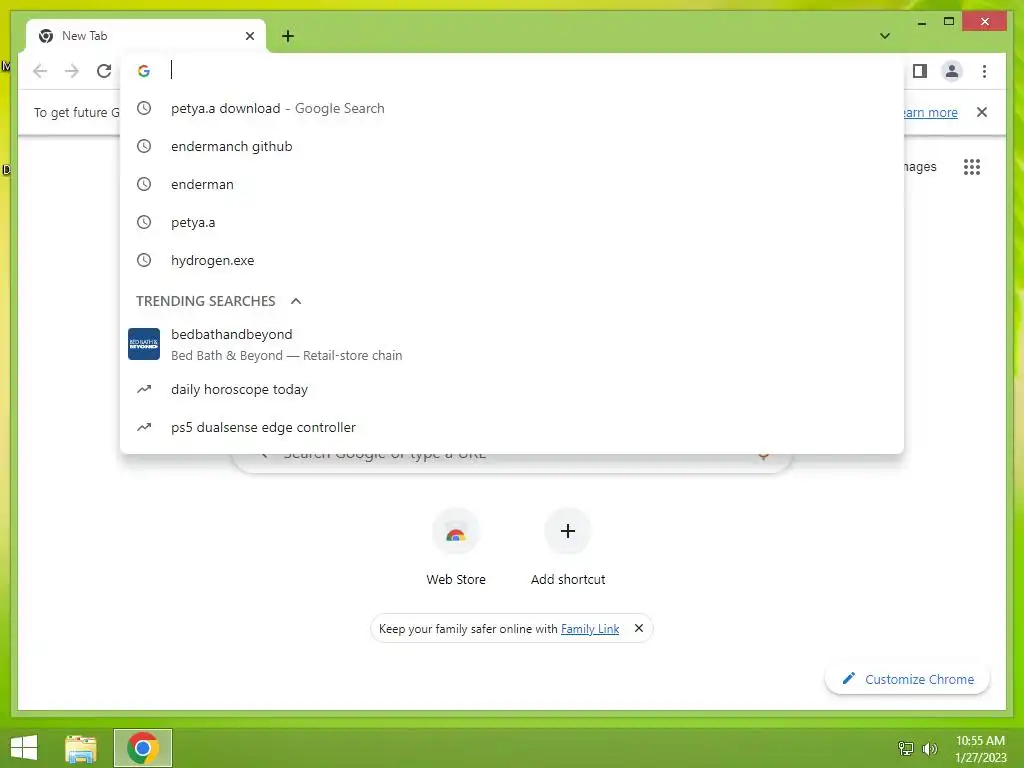The height and width of the screenshot is (768, 1024).
Task: Open the network tray icon
Action: pyautogui.click(x=906, y=748)
